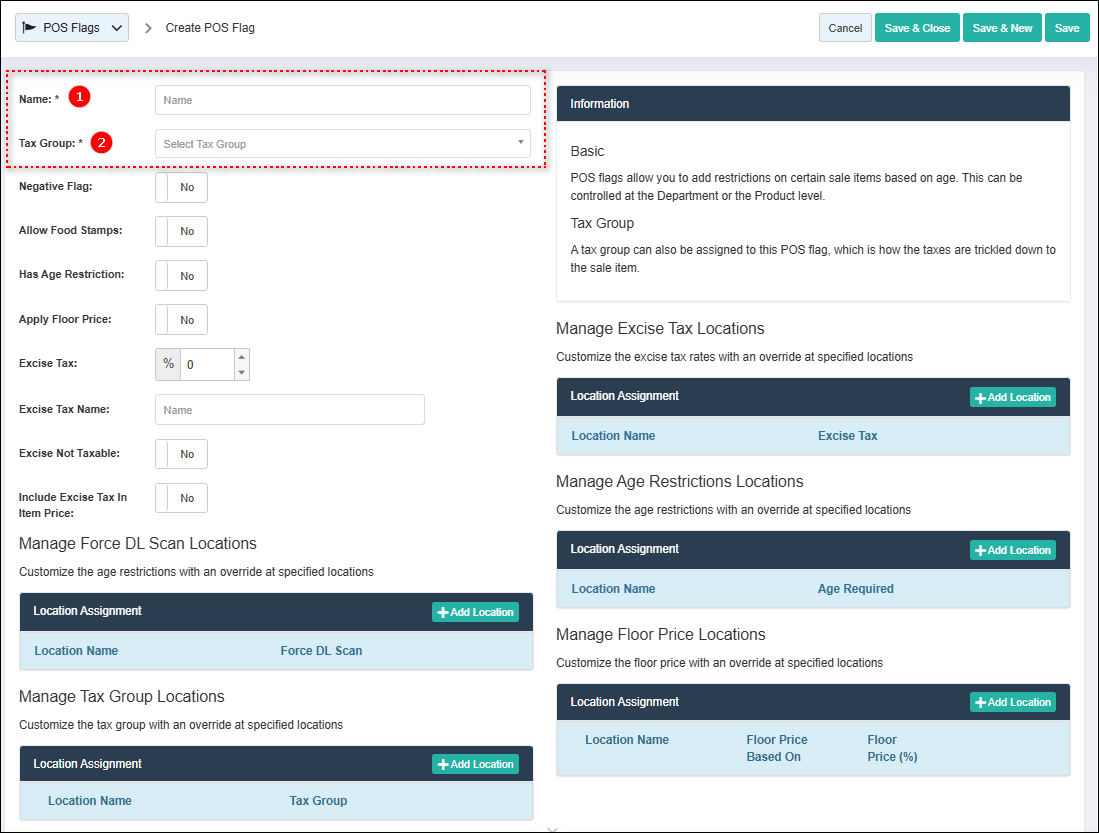
Task: Click the flag icon in POS Flags button
Action: tap(29, 27)
